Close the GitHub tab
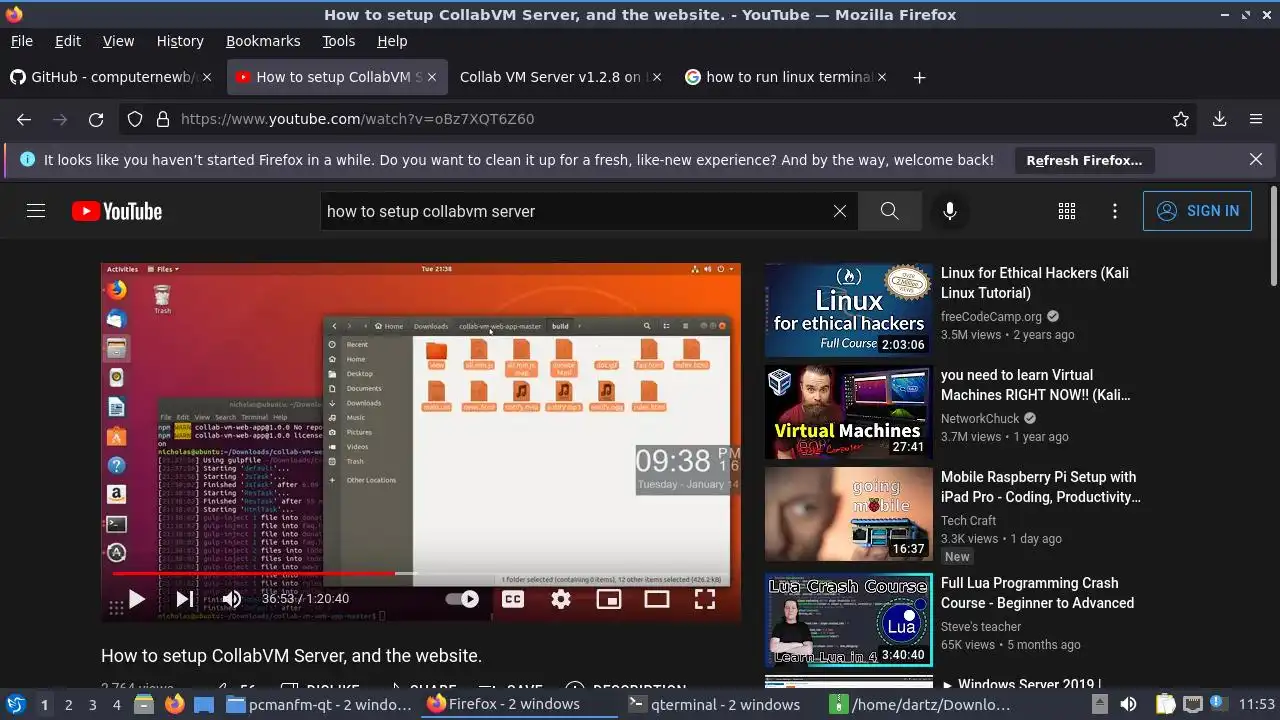1280x720 pixels. [x=207, y=77]
